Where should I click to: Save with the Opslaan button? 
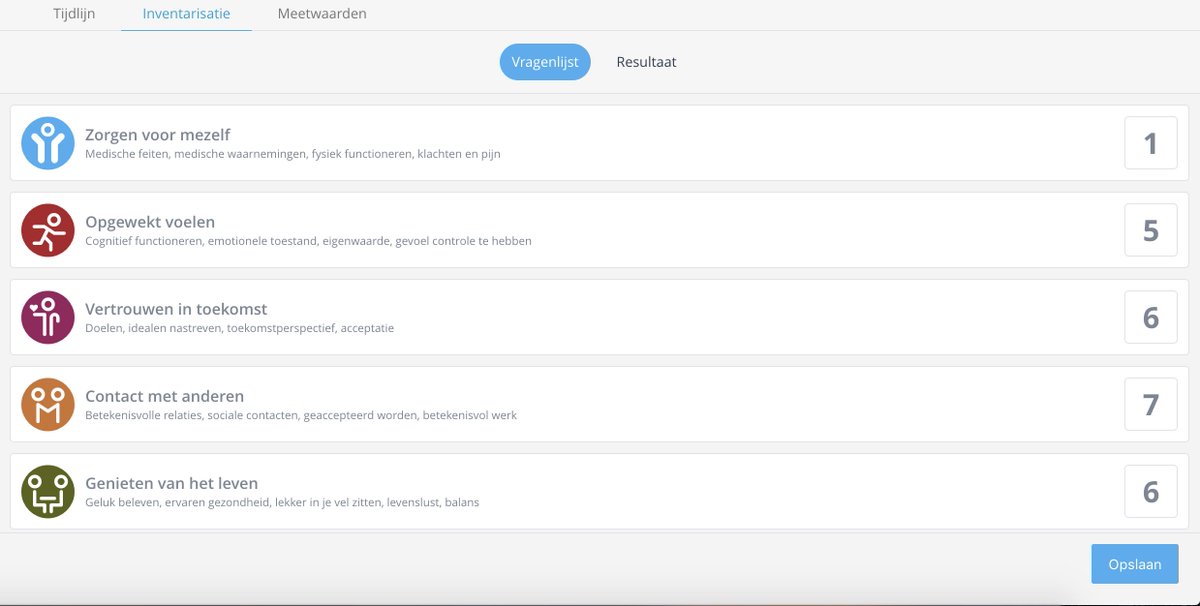click(x=1135, y=564)
